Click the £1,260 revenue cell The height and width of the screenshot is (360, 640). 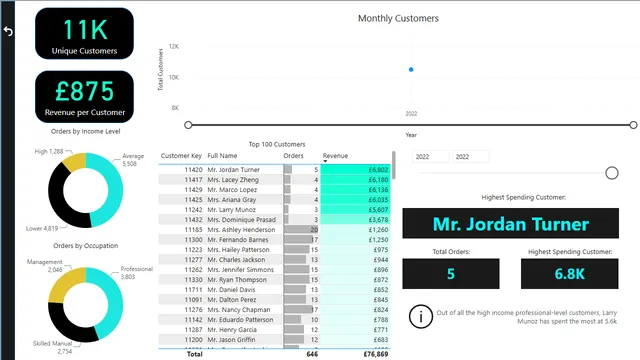355,230
